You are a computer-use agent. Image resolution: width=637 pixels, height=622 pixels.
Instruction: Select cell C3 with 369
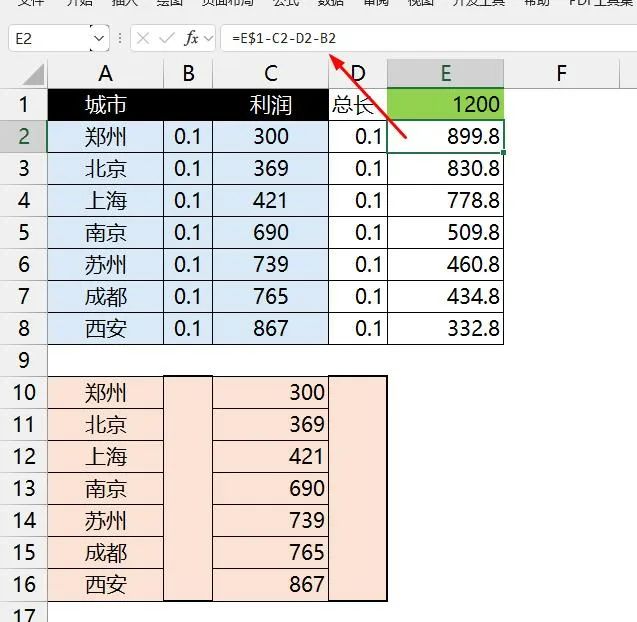click(271, 169)
